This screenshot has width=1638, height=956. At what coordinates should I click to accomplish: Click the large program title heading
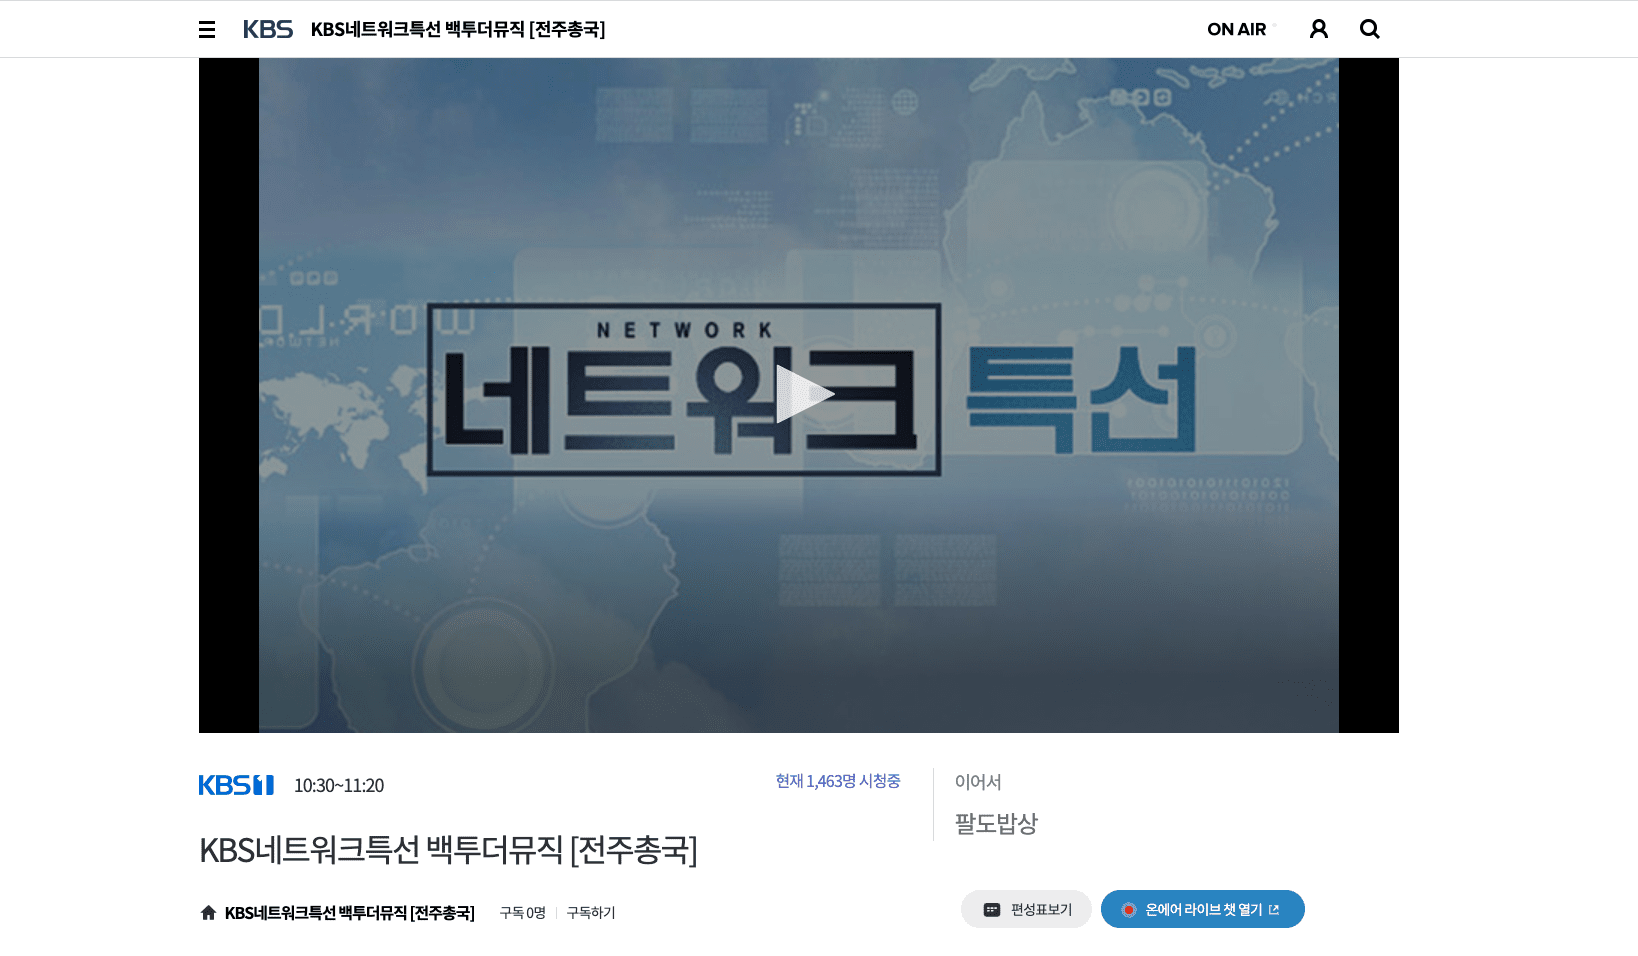pos(448,850)
